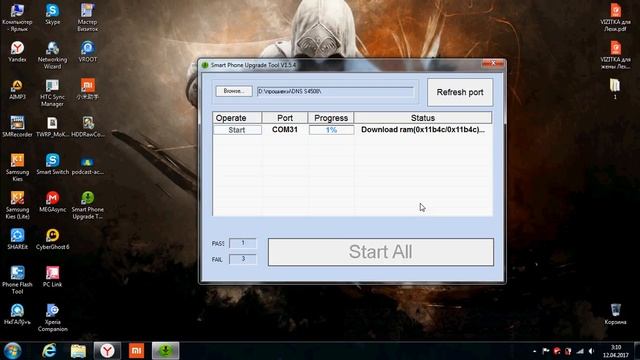
Task: Click the Start All button
Action: [380, 252]
